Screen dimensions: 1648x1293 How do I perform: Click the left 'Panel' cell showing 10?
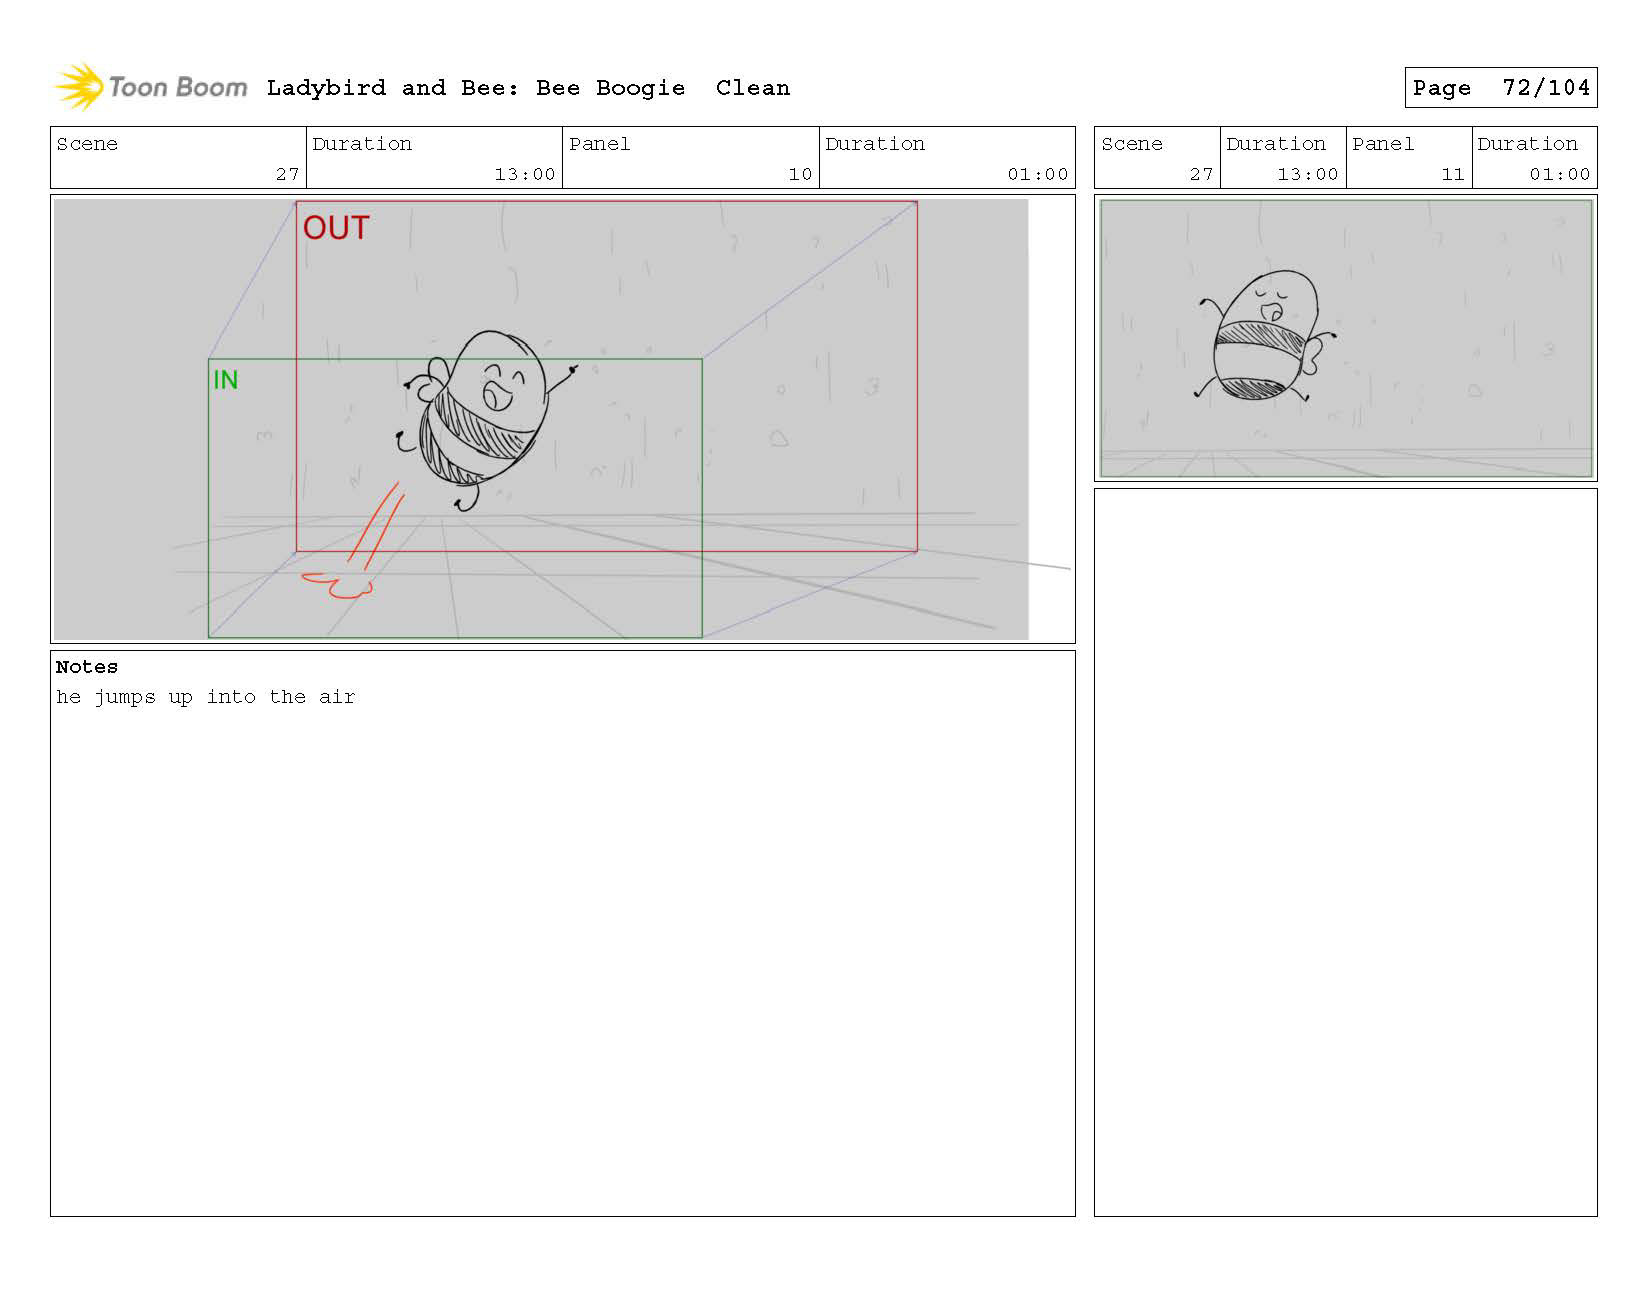pos(690,158)
